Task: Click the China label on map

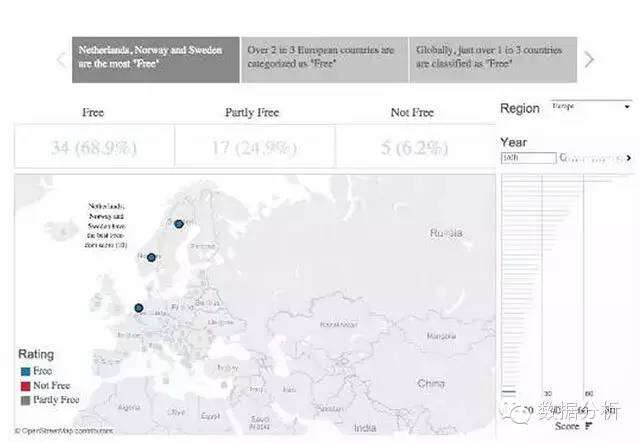Action: pos(431,383)
